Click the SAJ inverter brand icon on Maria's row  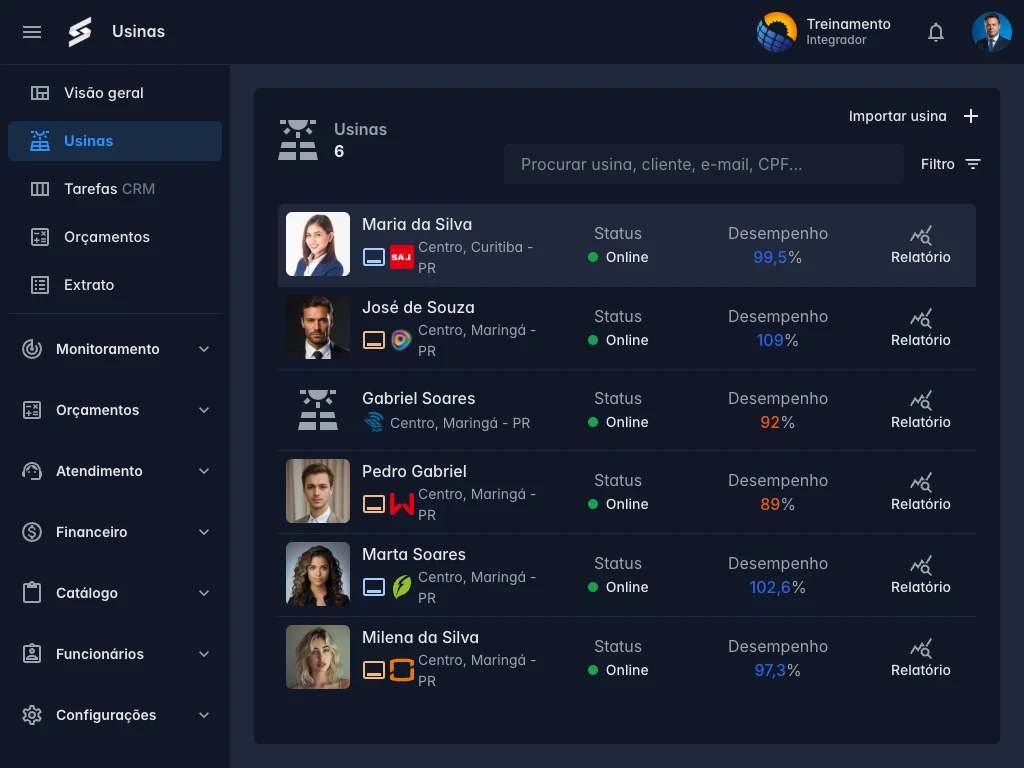click(401, 256)
